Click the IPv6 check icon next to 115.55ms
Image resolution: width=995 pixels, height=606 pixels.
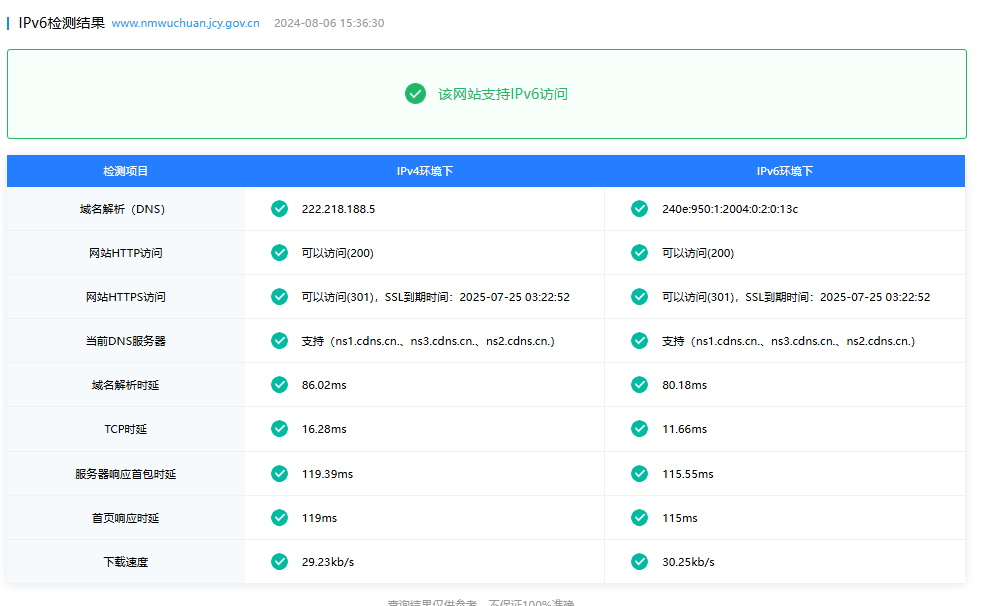click(639, 473)
